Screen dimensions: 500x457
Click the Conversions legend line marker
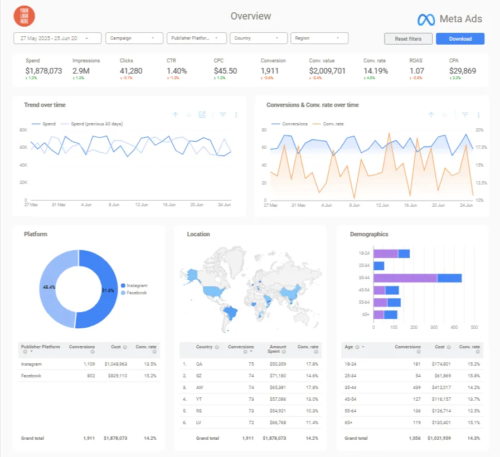pos(275,124)
